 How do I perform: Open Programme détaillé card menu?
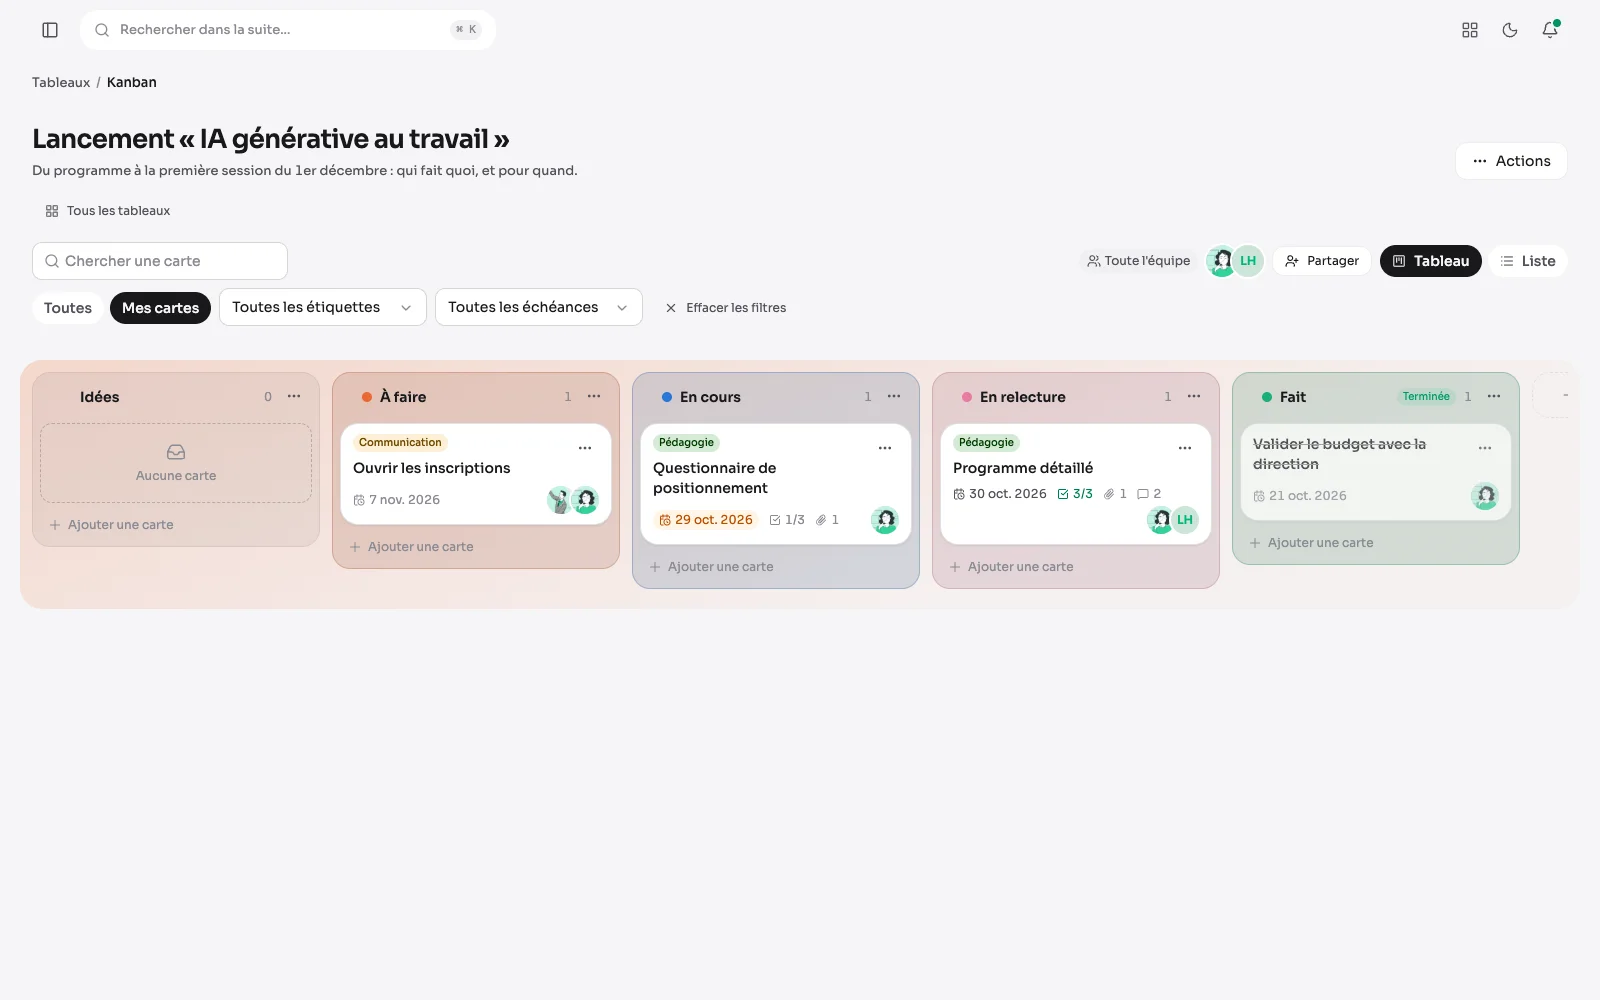click(1185, 448)
